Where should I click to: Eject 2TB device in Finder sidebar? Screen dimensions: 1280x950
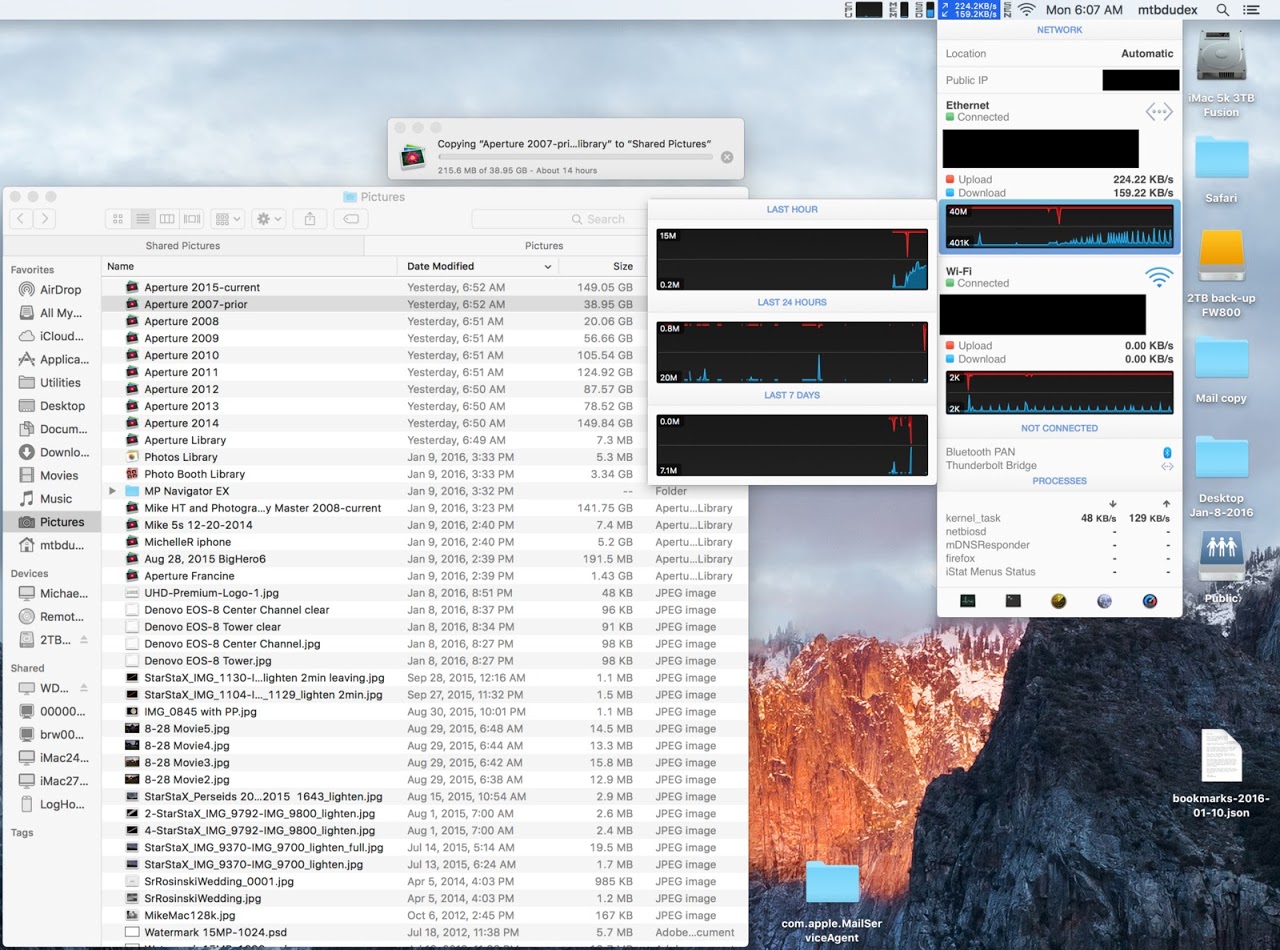(84, 640)
